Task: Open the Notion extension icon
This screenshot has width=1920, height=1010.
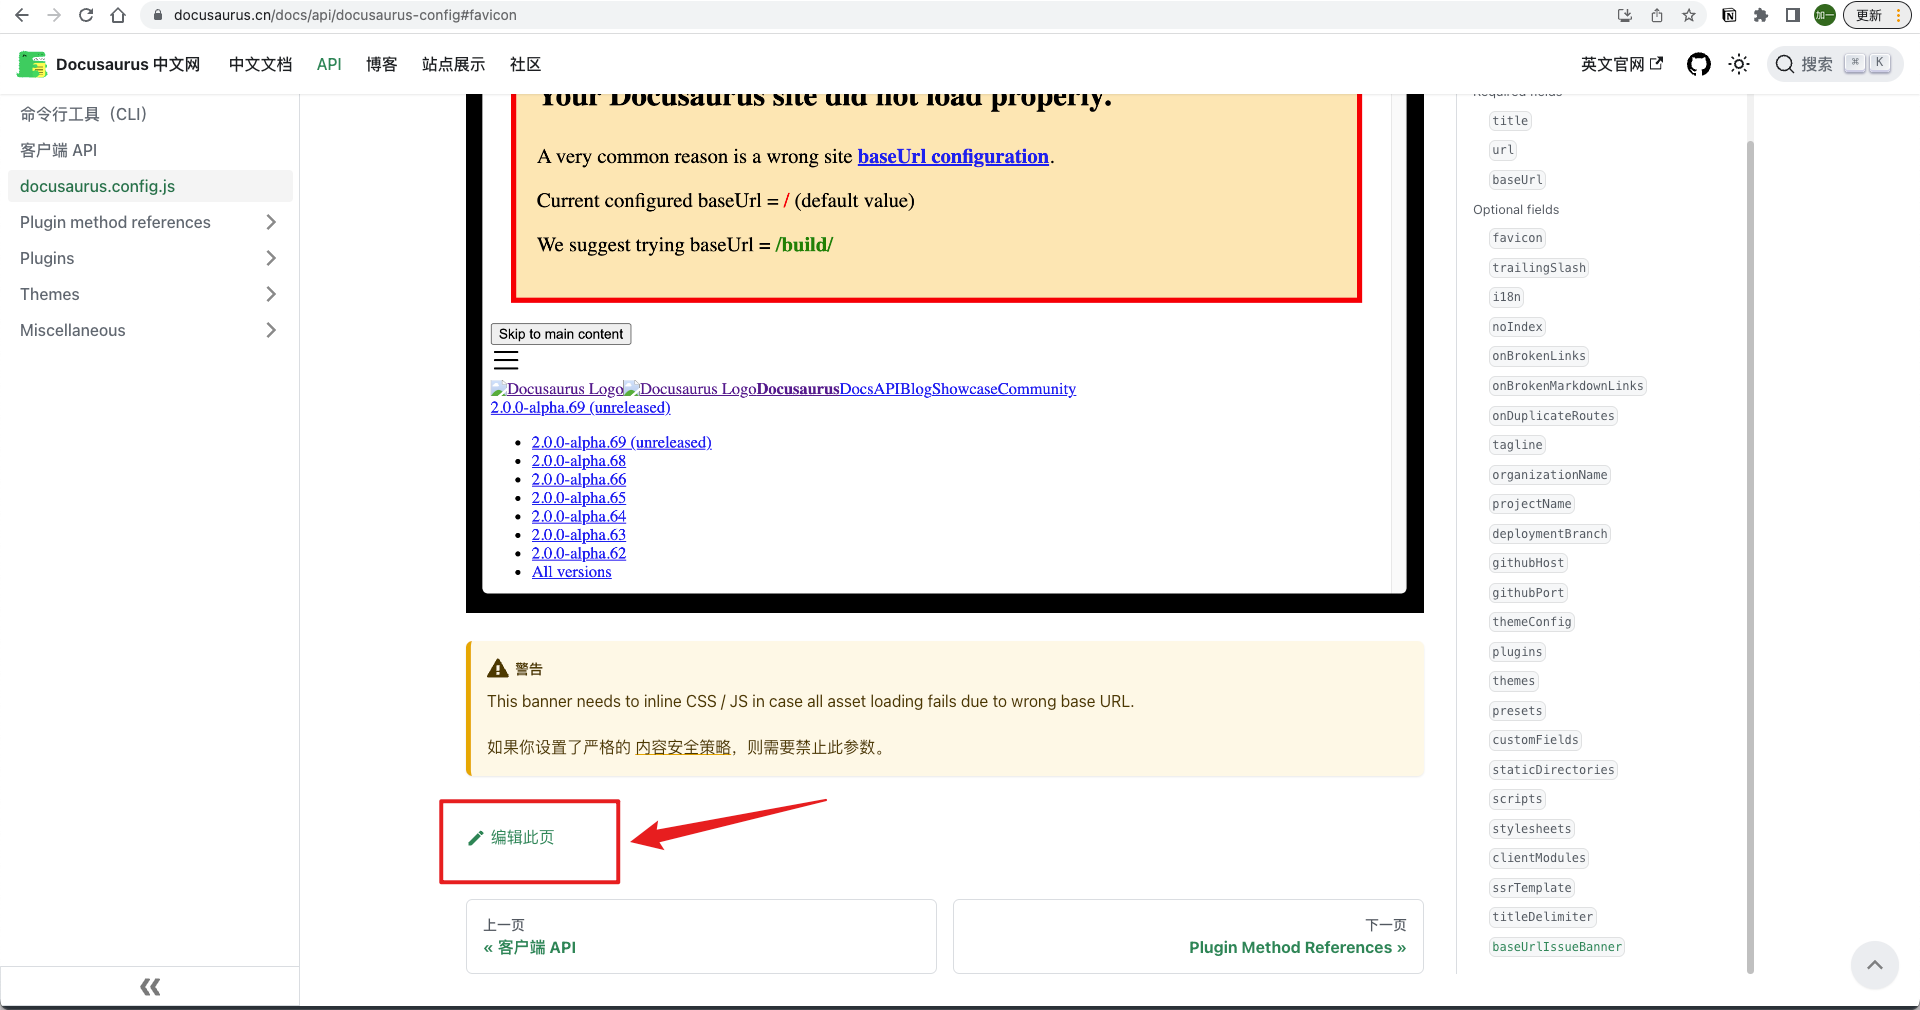Action: click(x=1729, y=15)
